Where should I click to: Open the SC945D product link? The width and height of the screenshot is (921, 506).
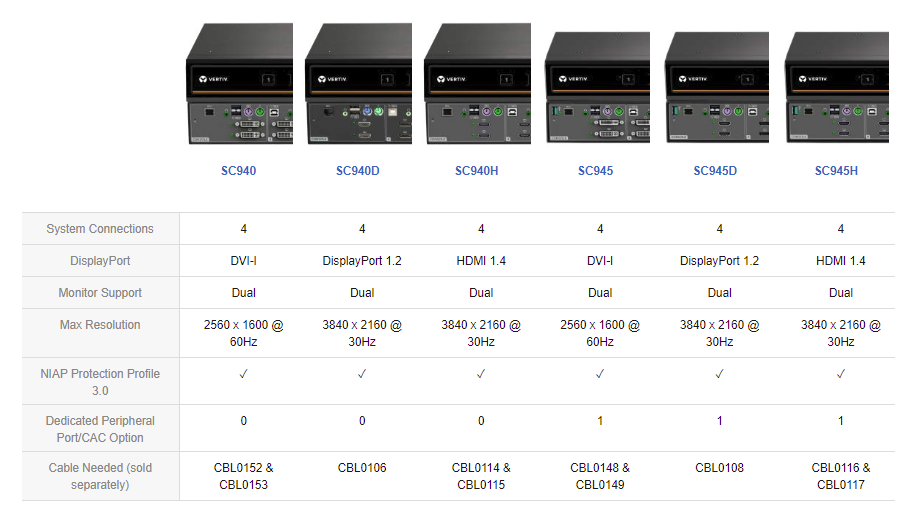click(715, 171)
